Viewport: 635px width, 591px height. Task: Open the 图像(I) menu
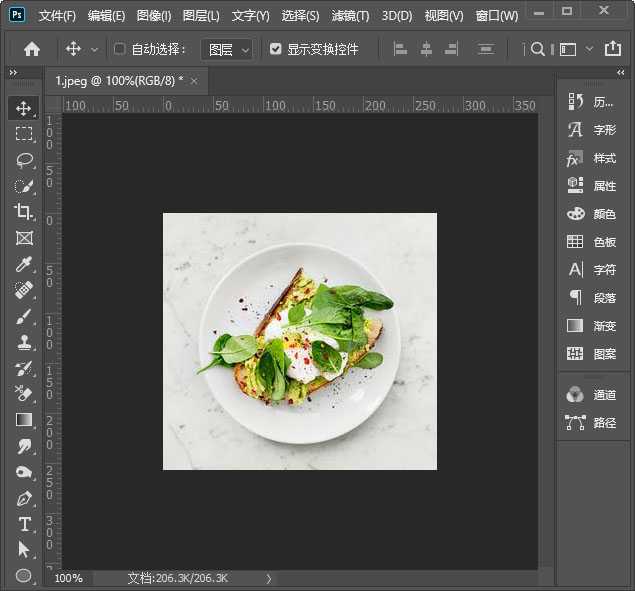pyautogui.click(x=153, y=16)
